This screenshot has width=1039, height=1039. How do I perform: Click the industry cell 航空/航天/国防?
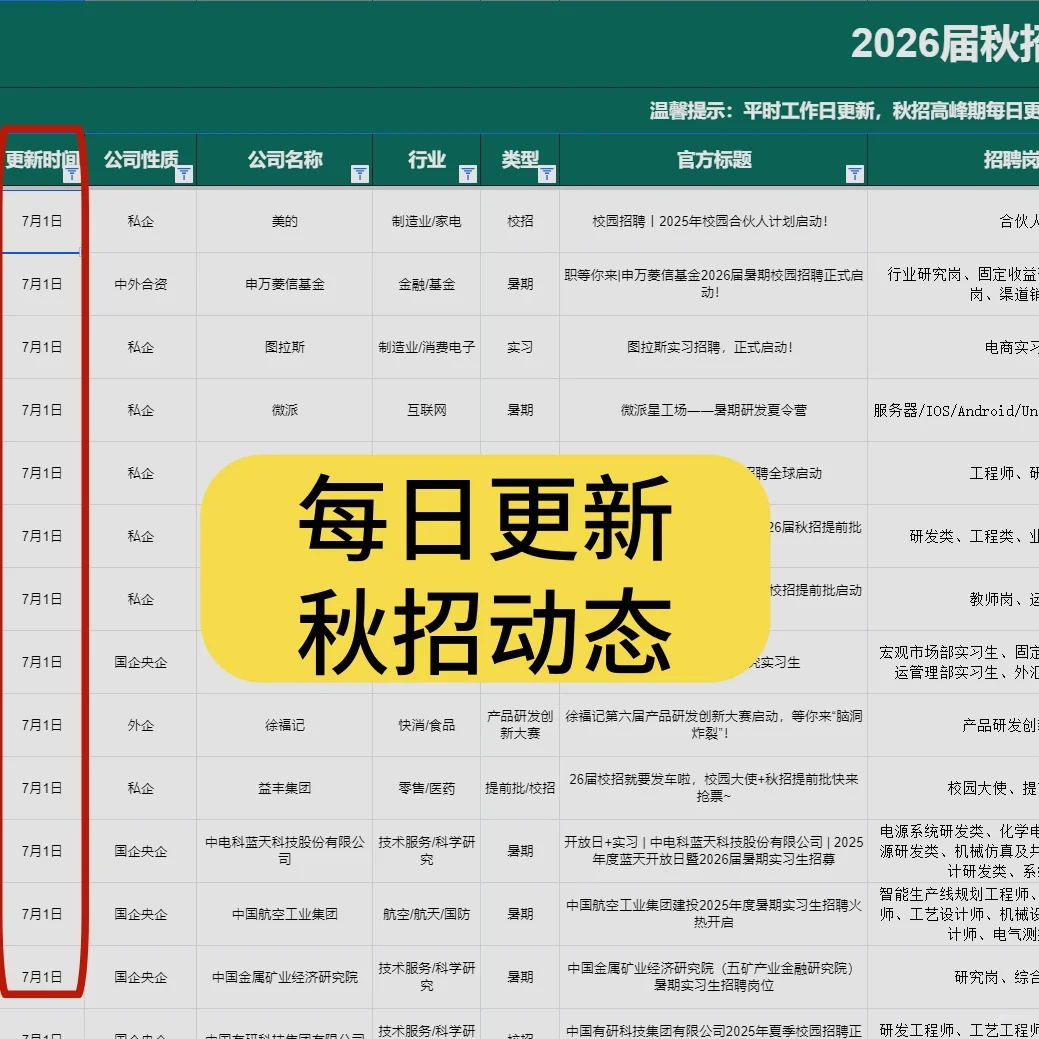click(427, 914)
